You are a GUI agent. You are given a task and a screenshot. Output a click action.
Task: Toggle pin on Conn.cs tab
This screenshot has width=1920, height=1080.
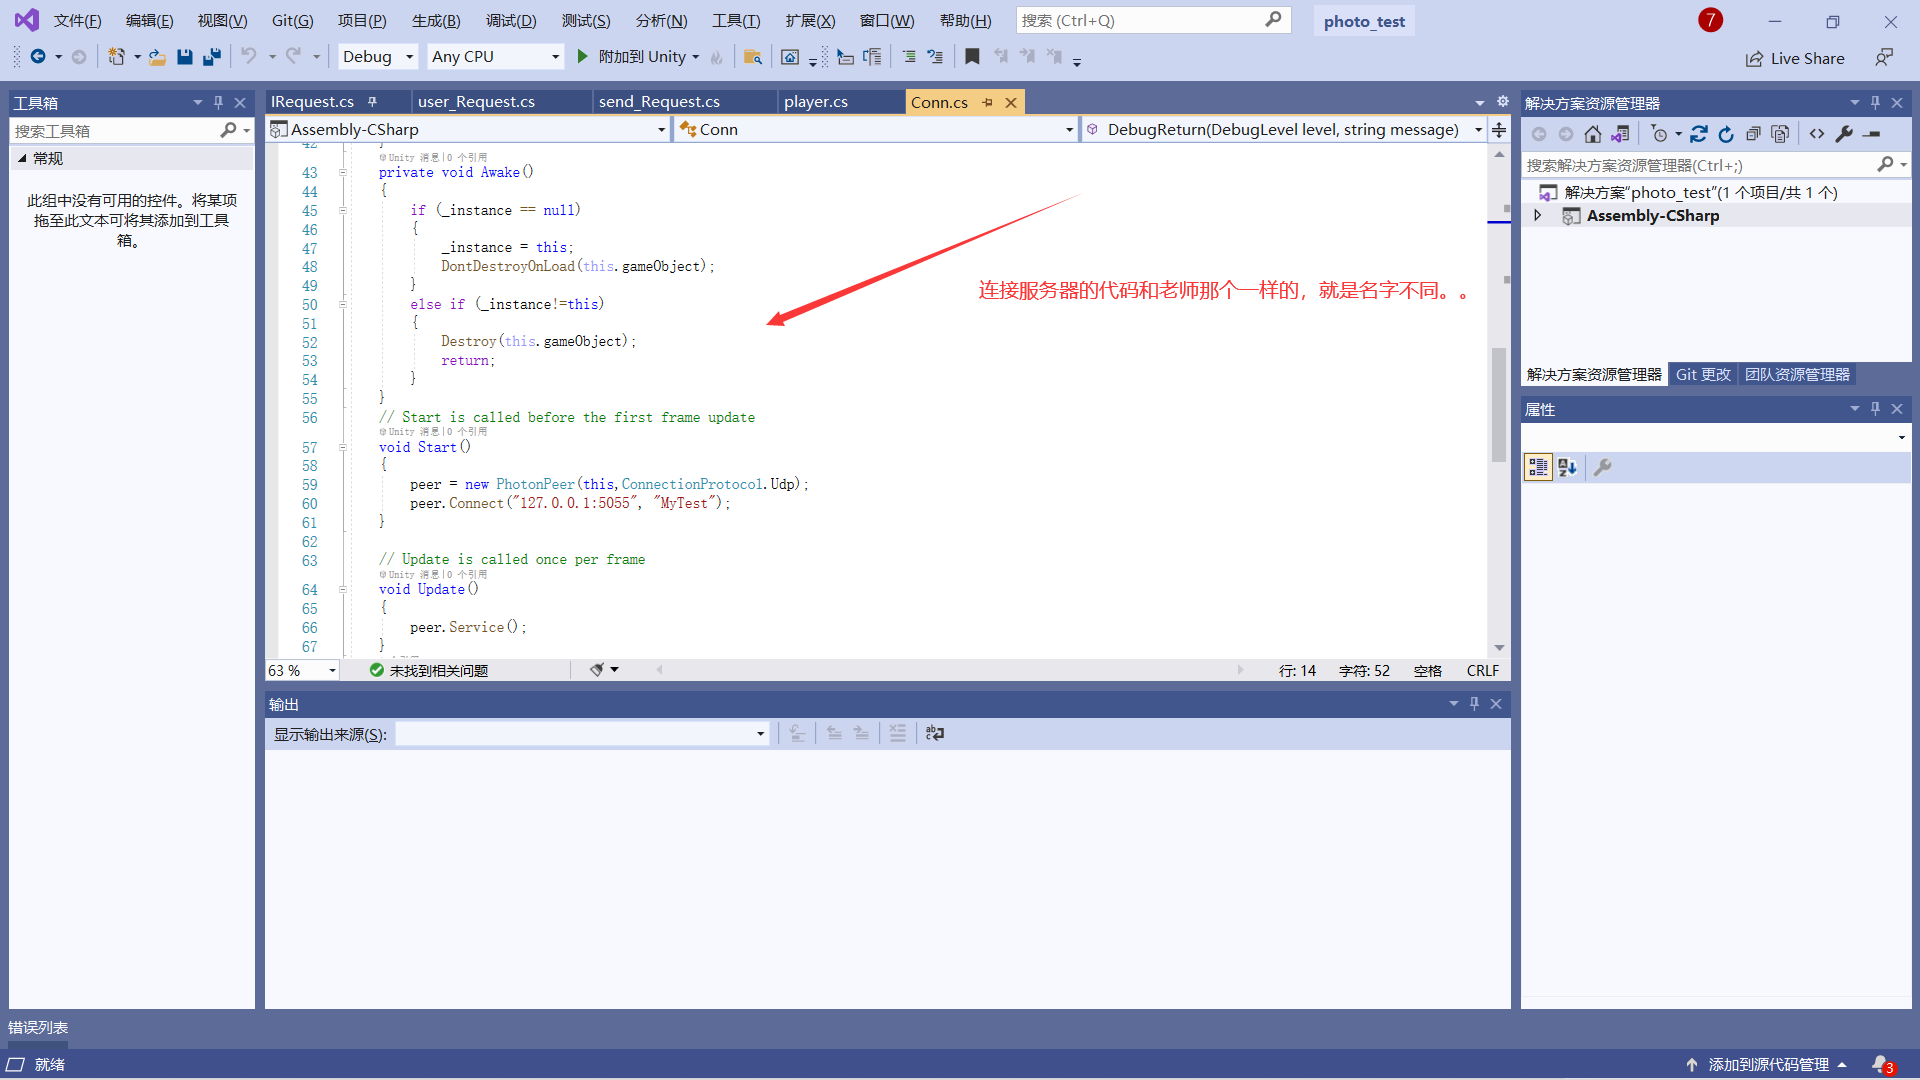click(x=987, y=102)
